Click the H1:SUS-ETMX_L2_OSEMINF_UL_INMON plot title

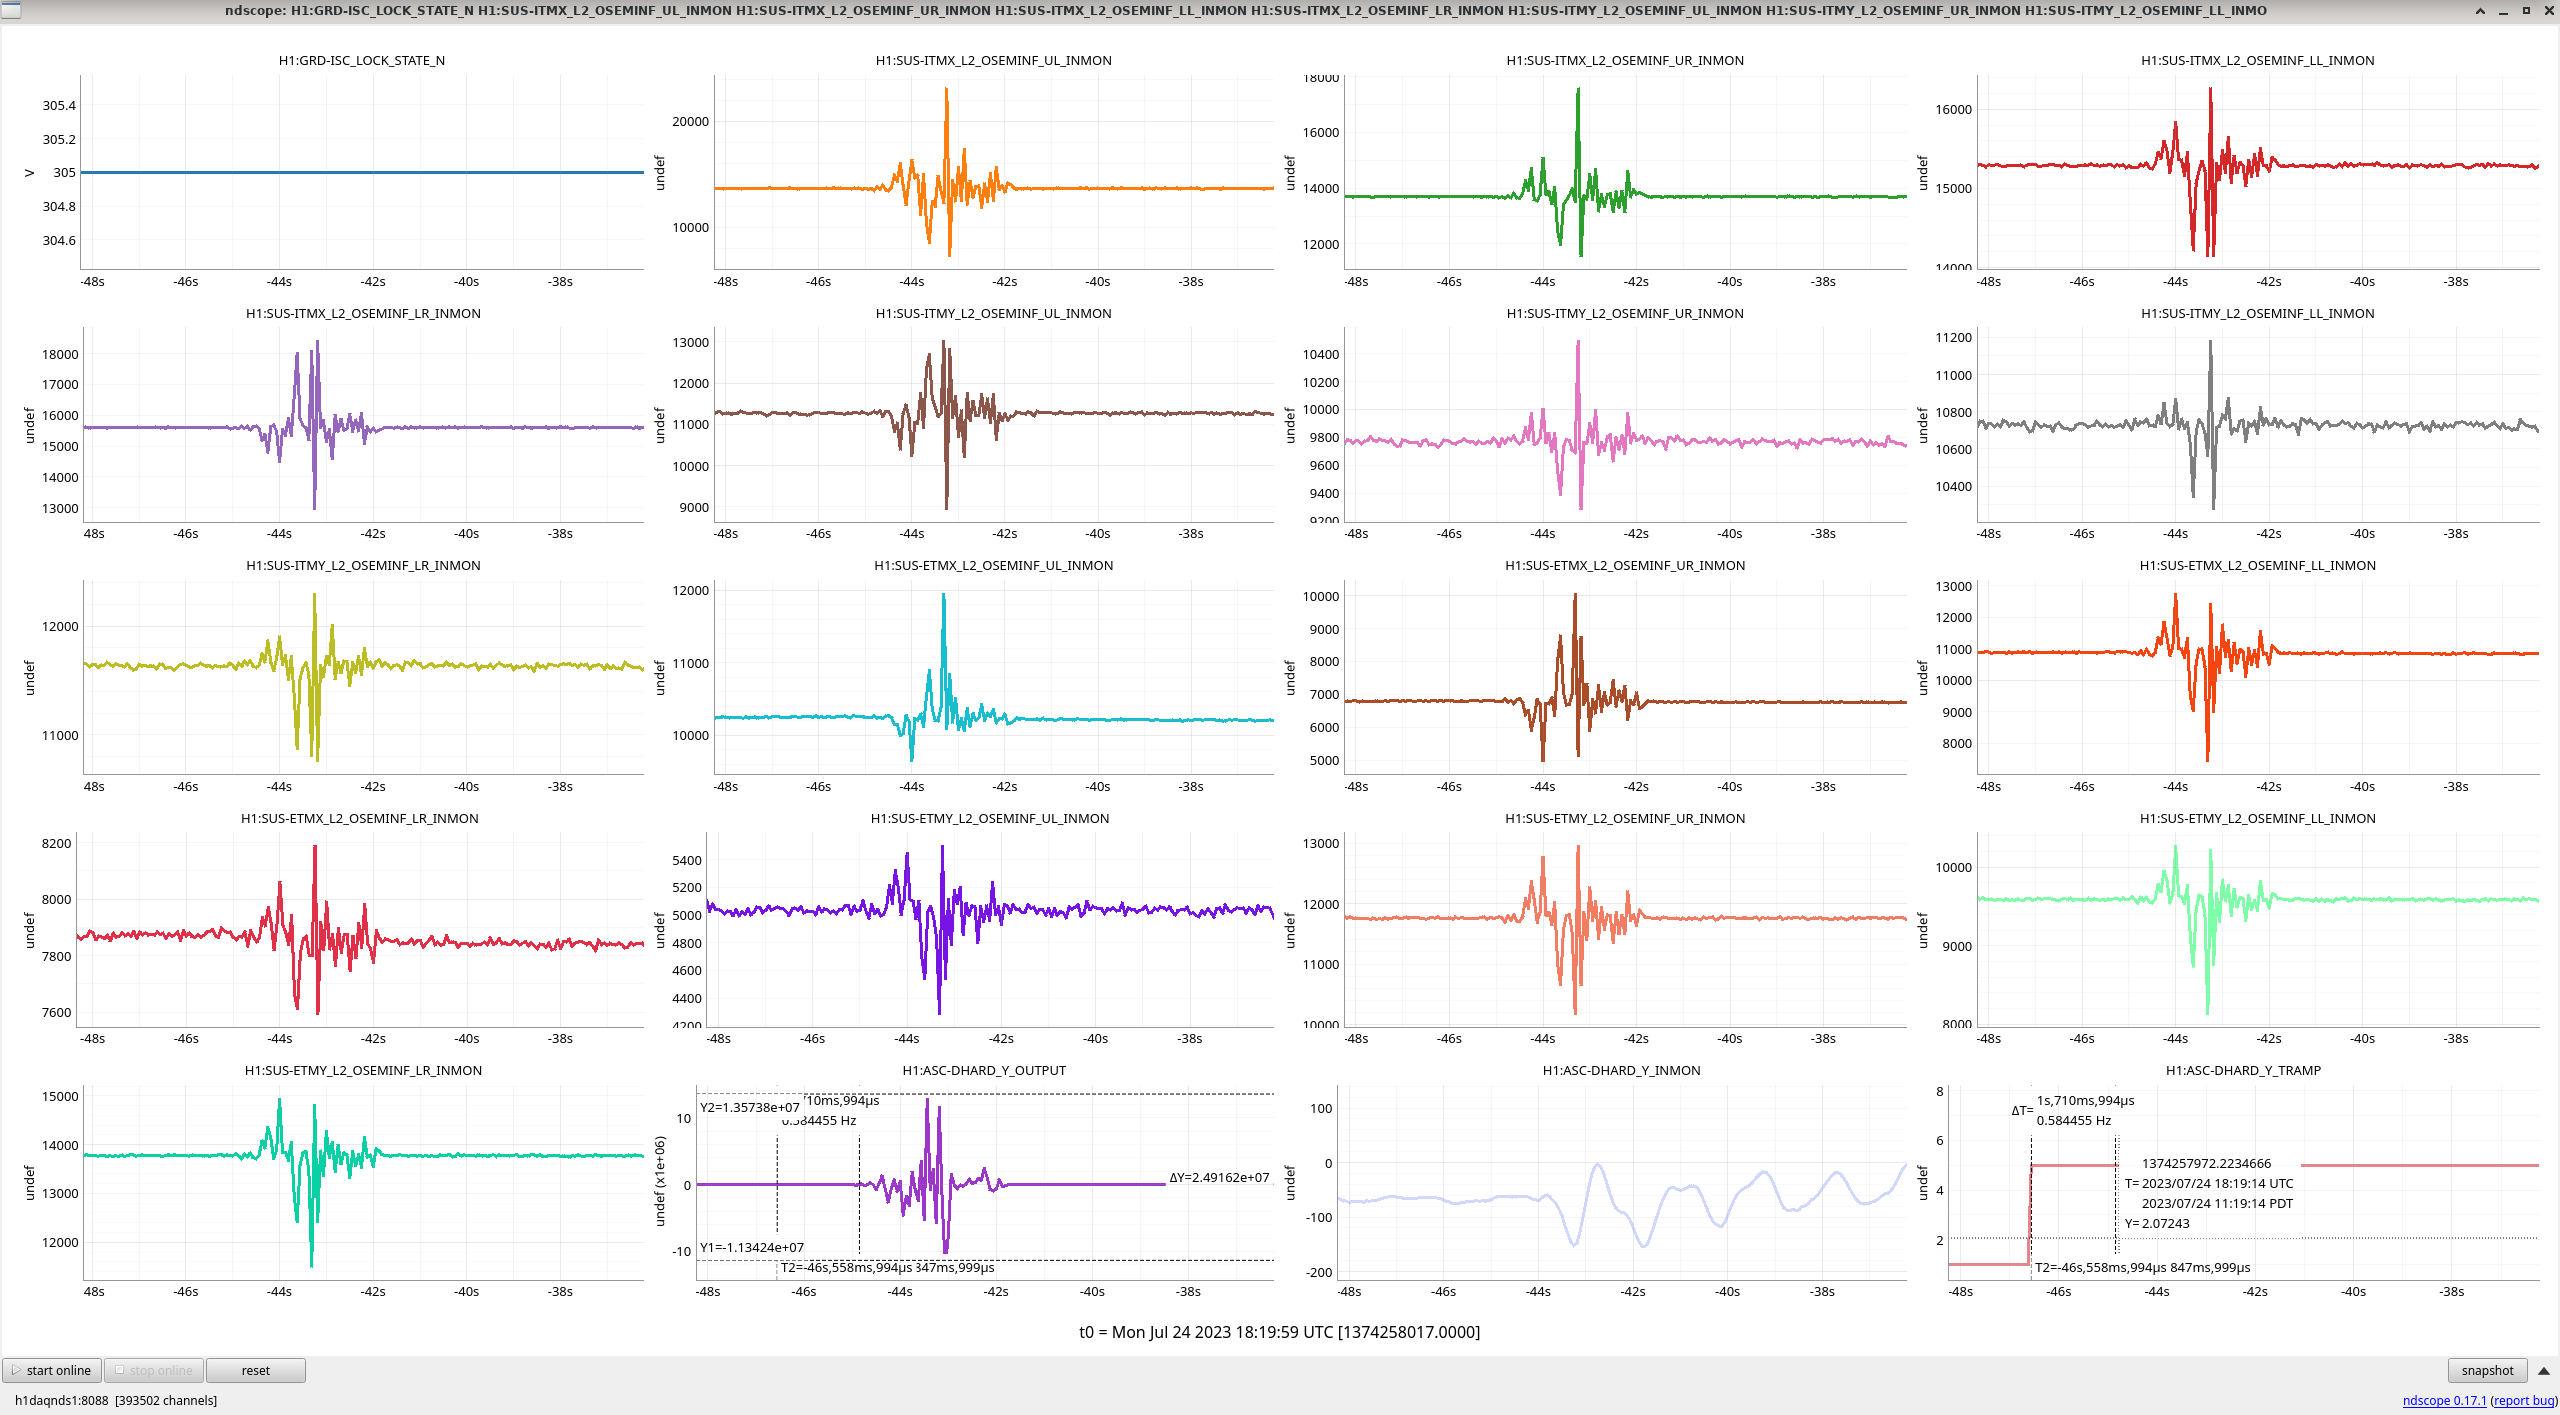pyautogui.click(x=993, y=565)
